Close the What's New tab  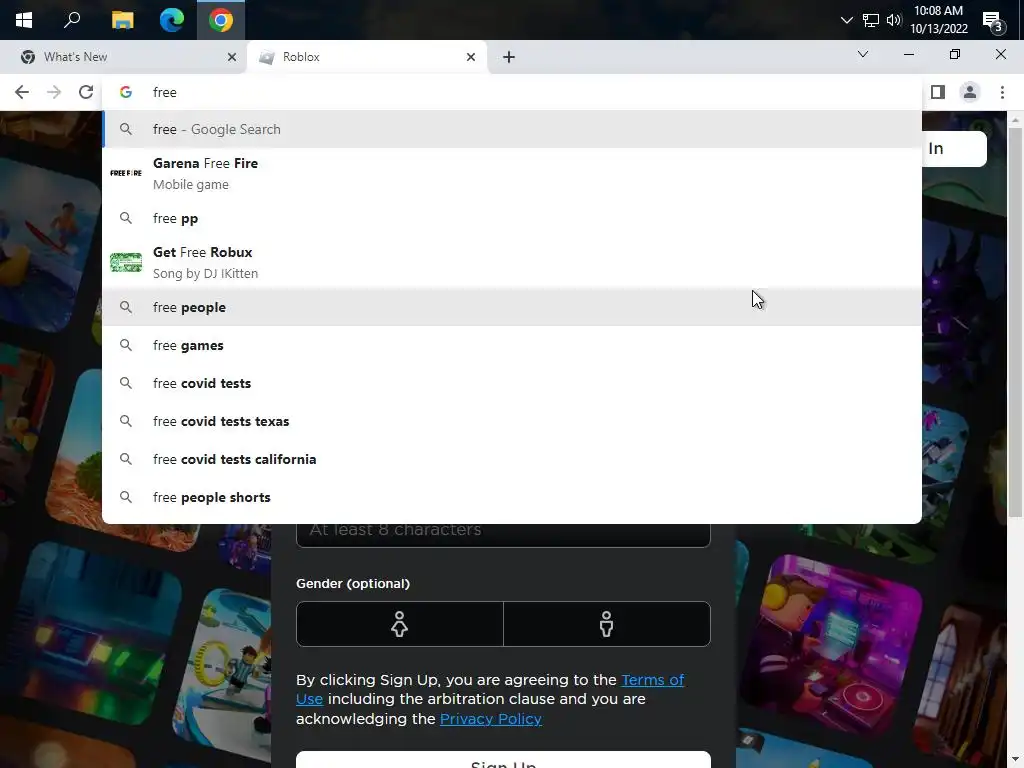coord(231,57)
